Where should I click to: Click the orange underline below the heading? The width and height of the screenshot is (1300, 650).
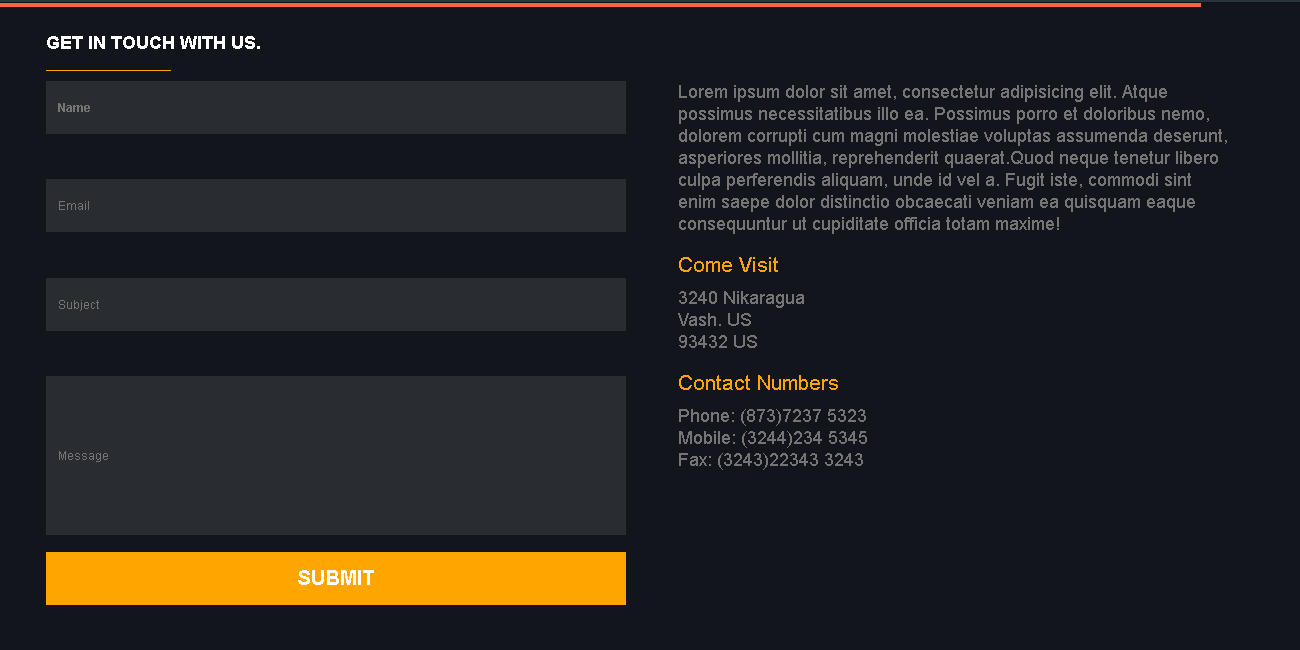(x=108, y=71)
